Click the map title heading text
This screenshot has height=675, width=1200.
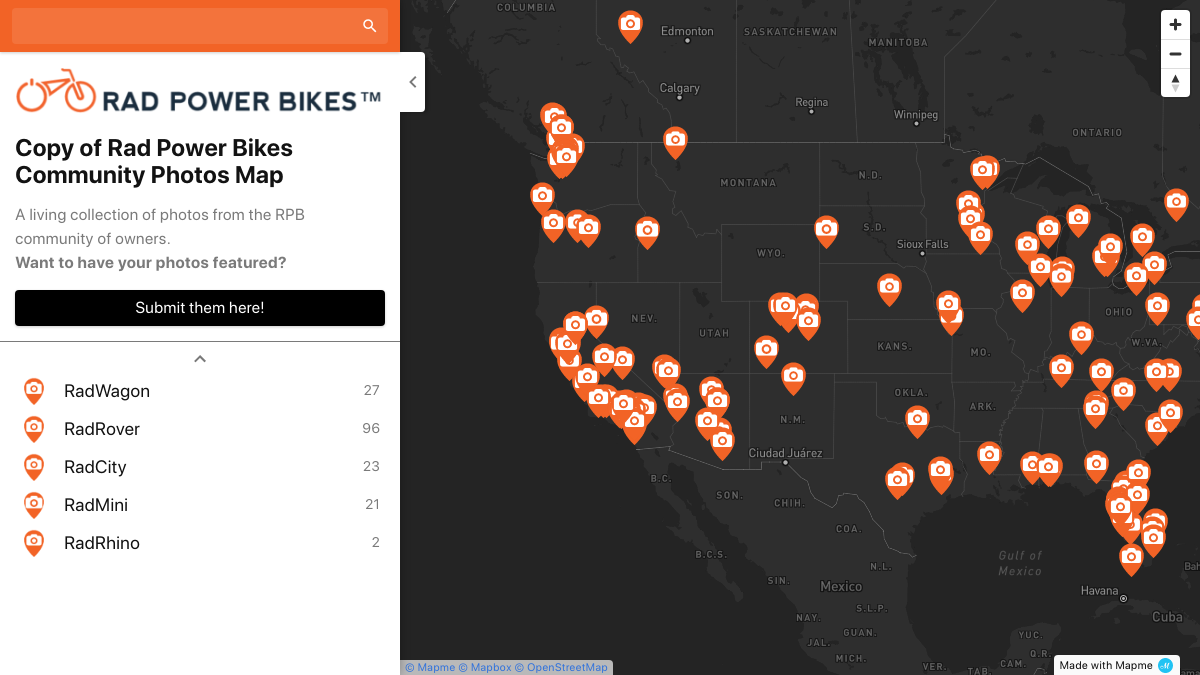(154, 161)
